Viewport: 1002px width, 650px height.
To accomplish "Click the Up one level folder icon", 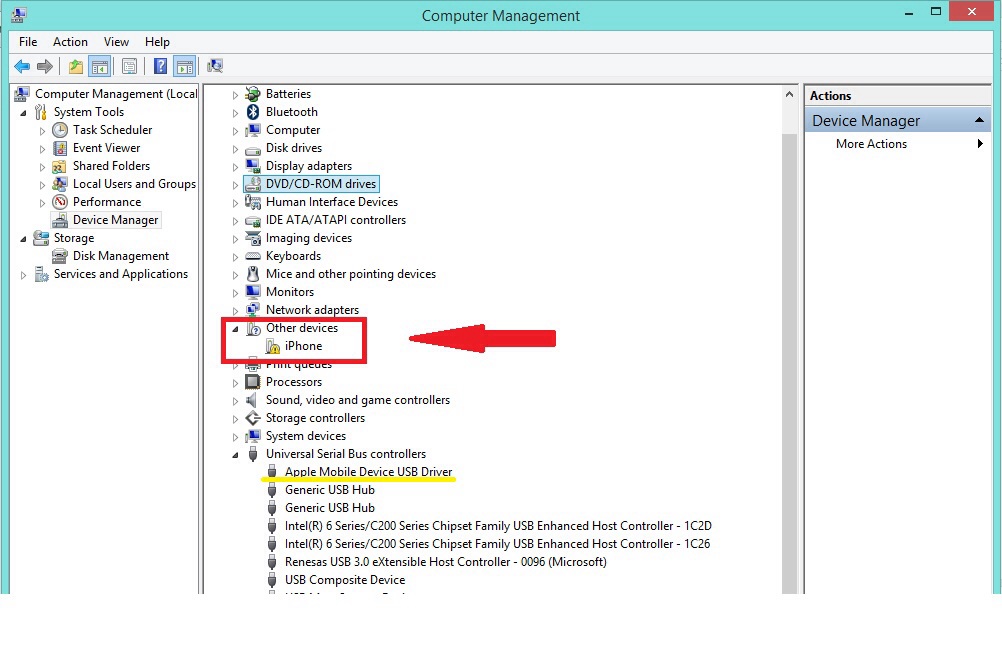I will coord(76,66).
